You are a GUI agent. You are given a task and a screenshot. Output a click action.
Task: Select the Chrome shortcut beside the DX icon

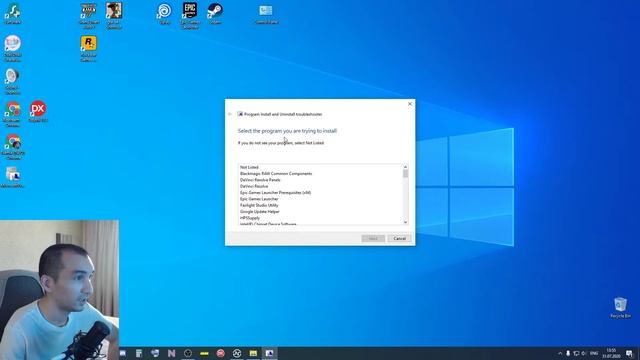(x=13, y=114)
